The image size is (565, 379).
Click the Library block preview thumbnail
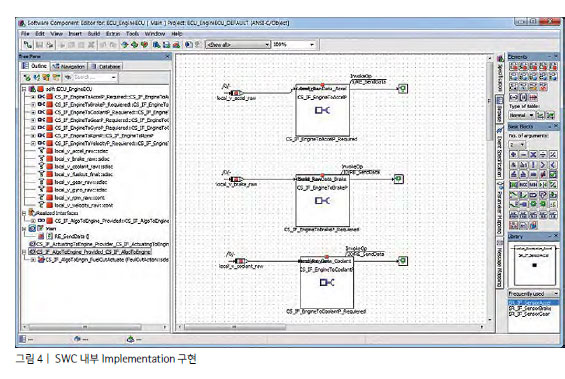coord(534,264)
